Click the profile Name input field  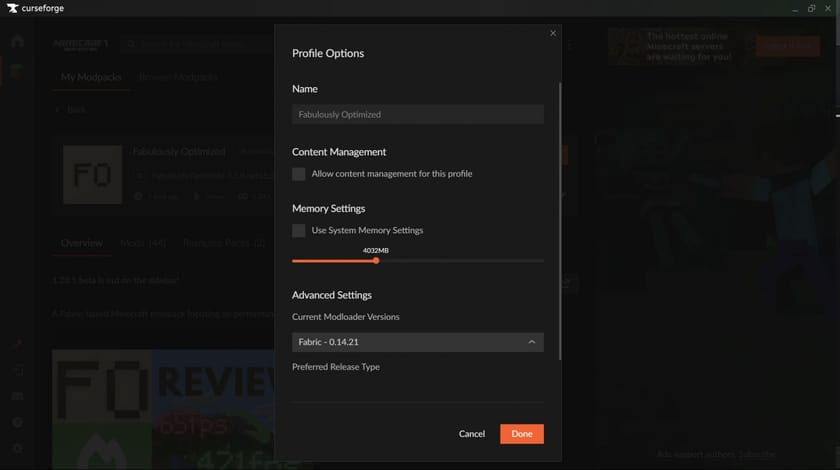click(x=418, y=114)
